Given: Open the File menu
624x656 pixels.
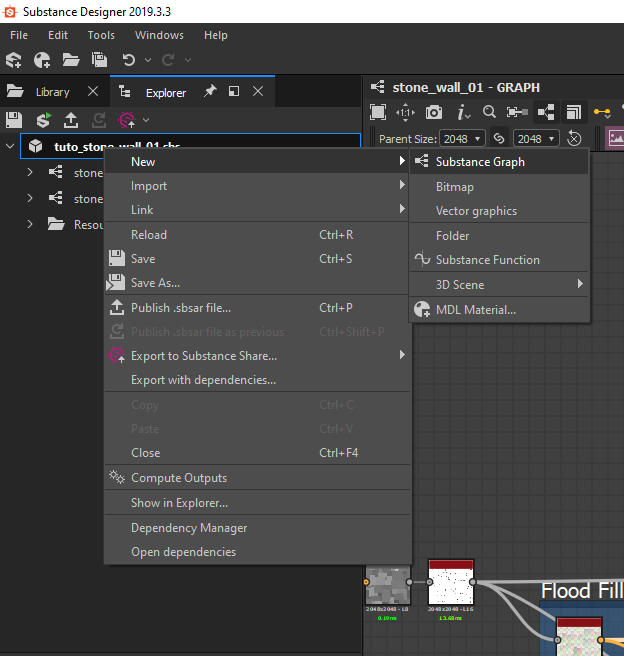Looking at the screenshot, I should pos(19,35).
